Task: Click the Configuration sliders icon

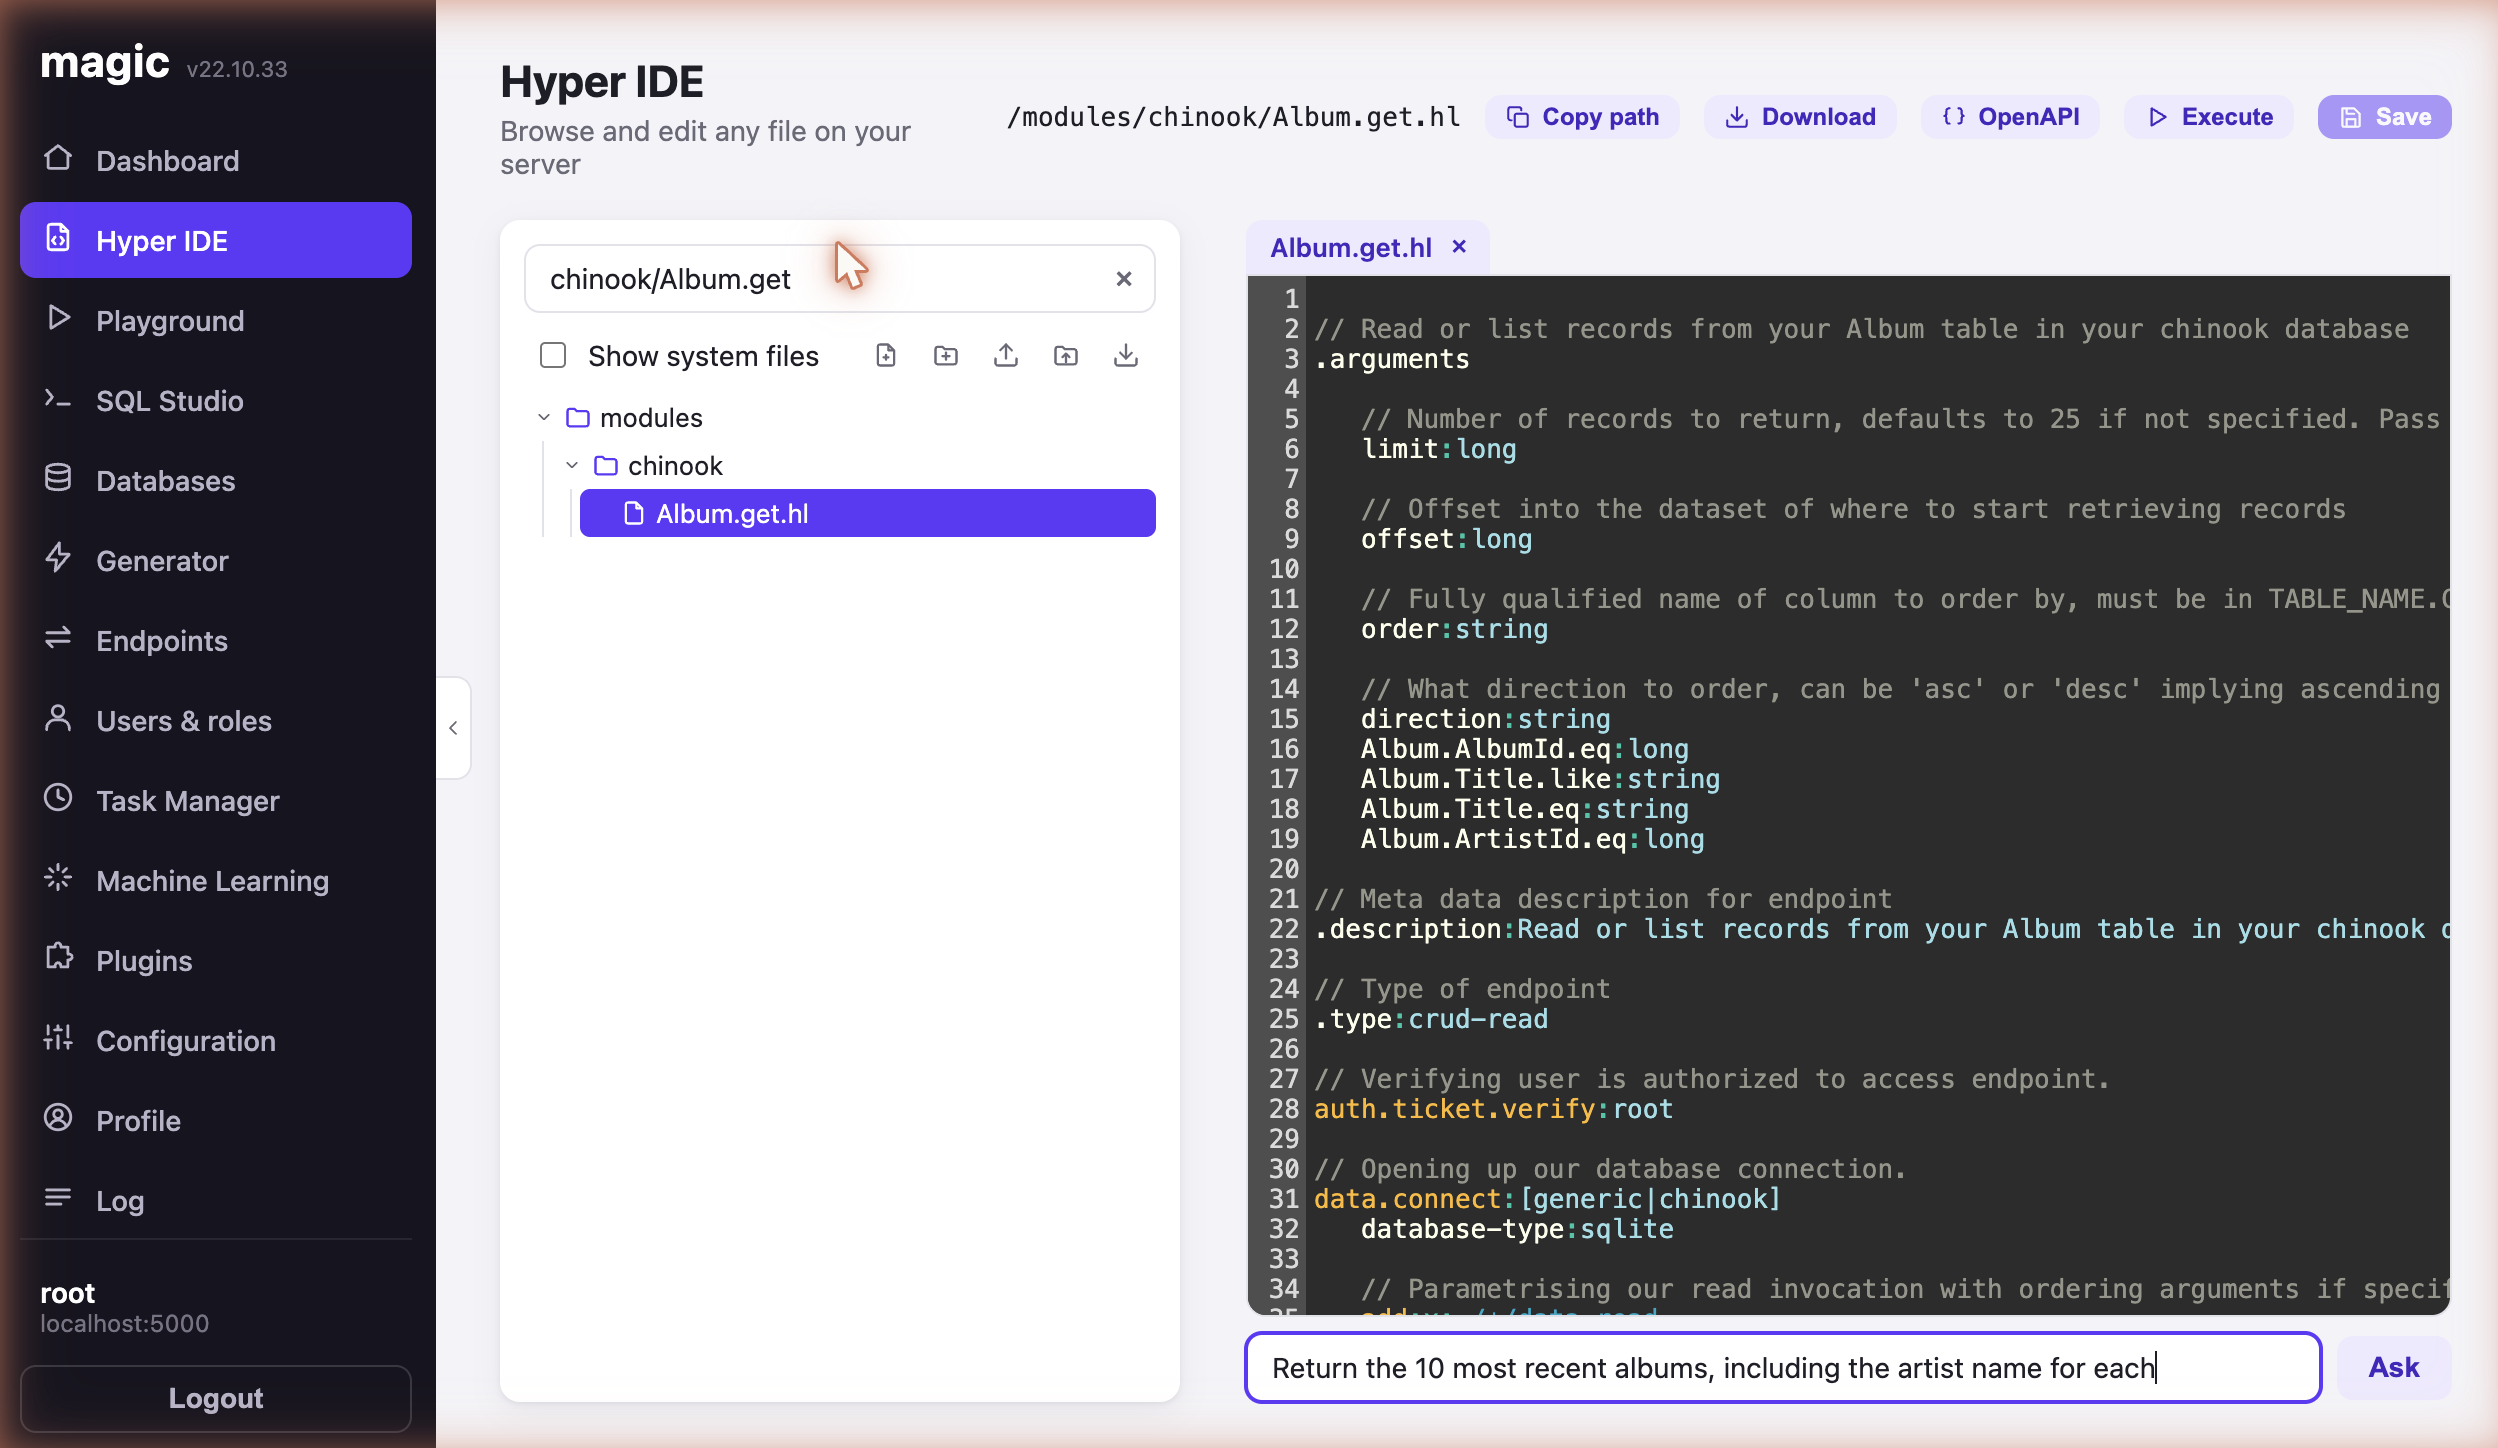Action: [58, 1039]
